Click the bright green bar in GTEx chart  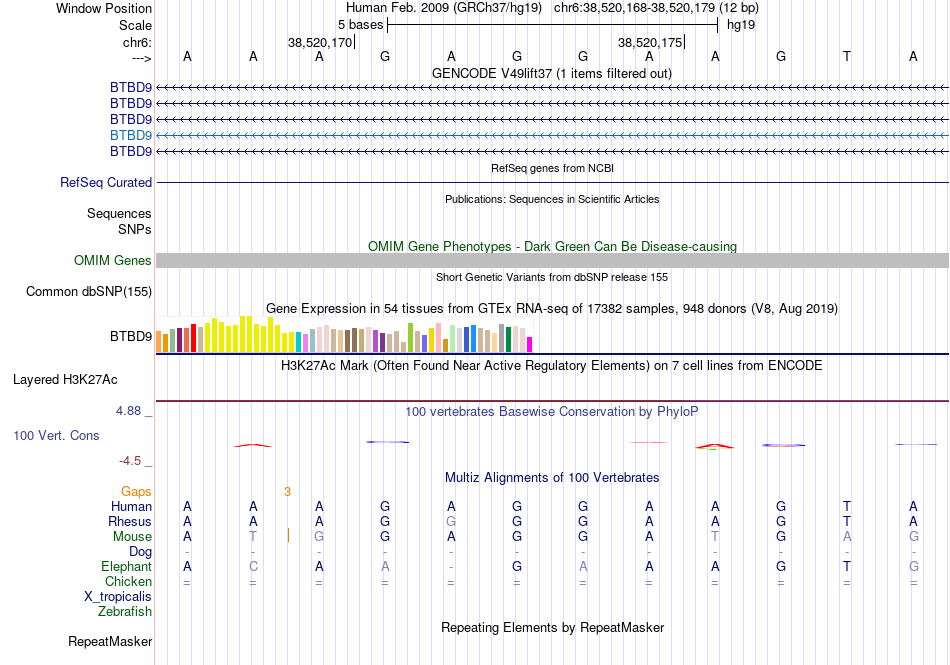(410, 337)
